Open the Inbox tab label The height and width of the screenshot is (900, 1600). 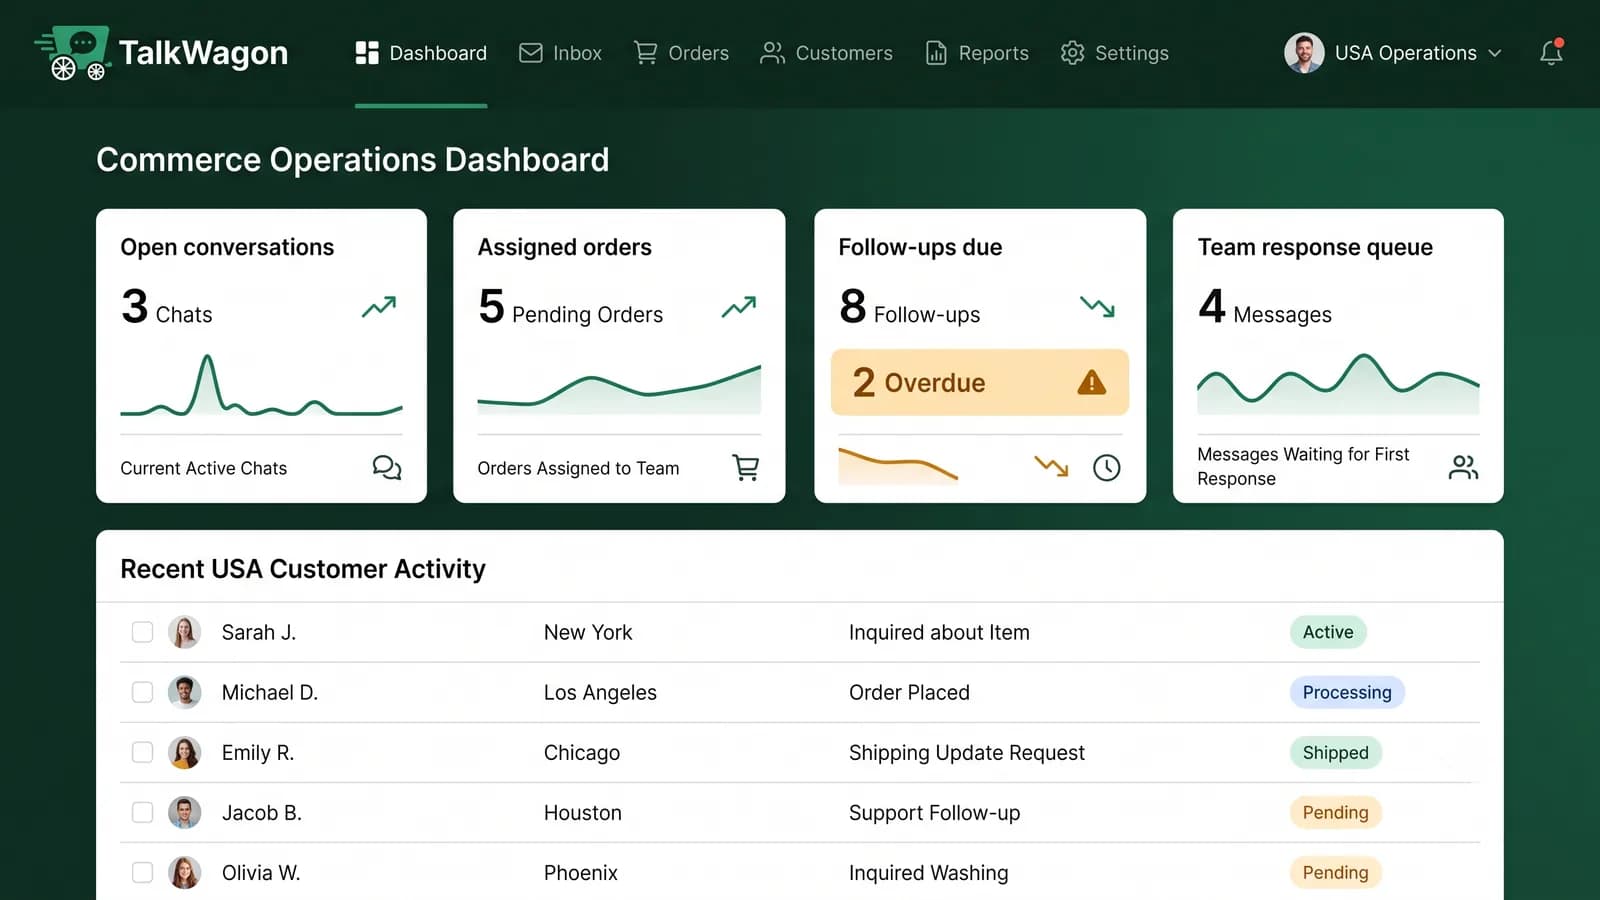point(577,53)
